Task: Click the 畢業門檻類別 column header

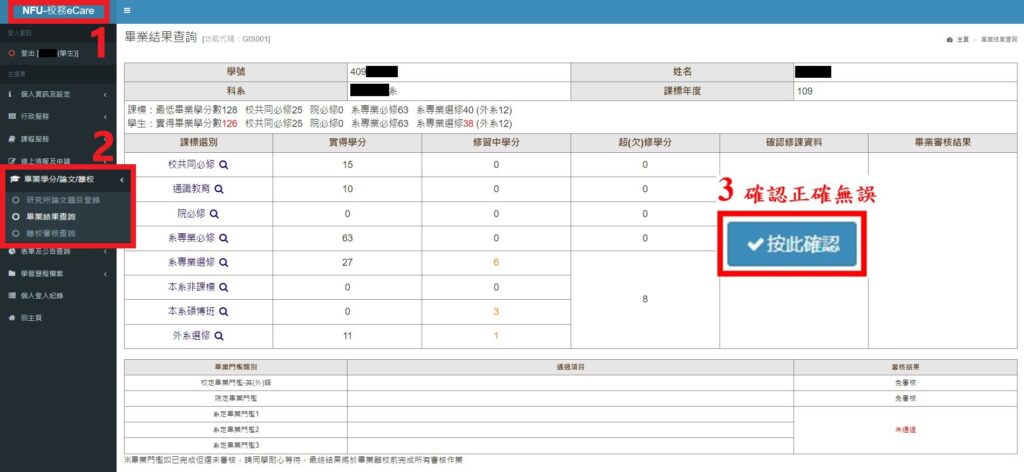Action: pyautogui.click(x=235, y=368)
